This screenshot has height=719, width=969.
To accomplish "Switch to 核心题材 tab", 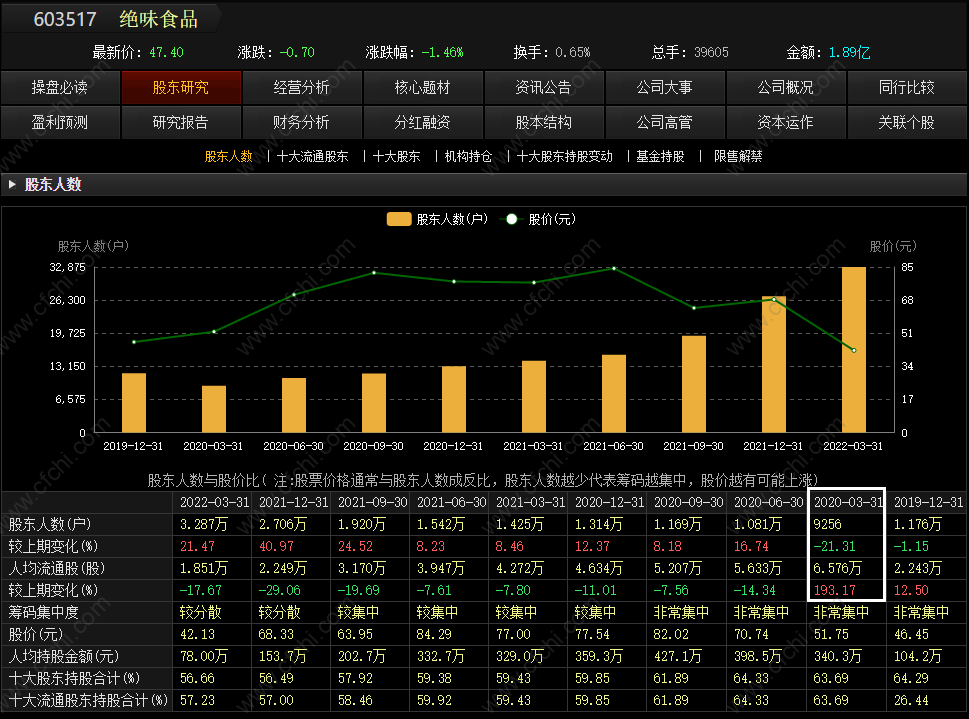I will click(423, 87).
